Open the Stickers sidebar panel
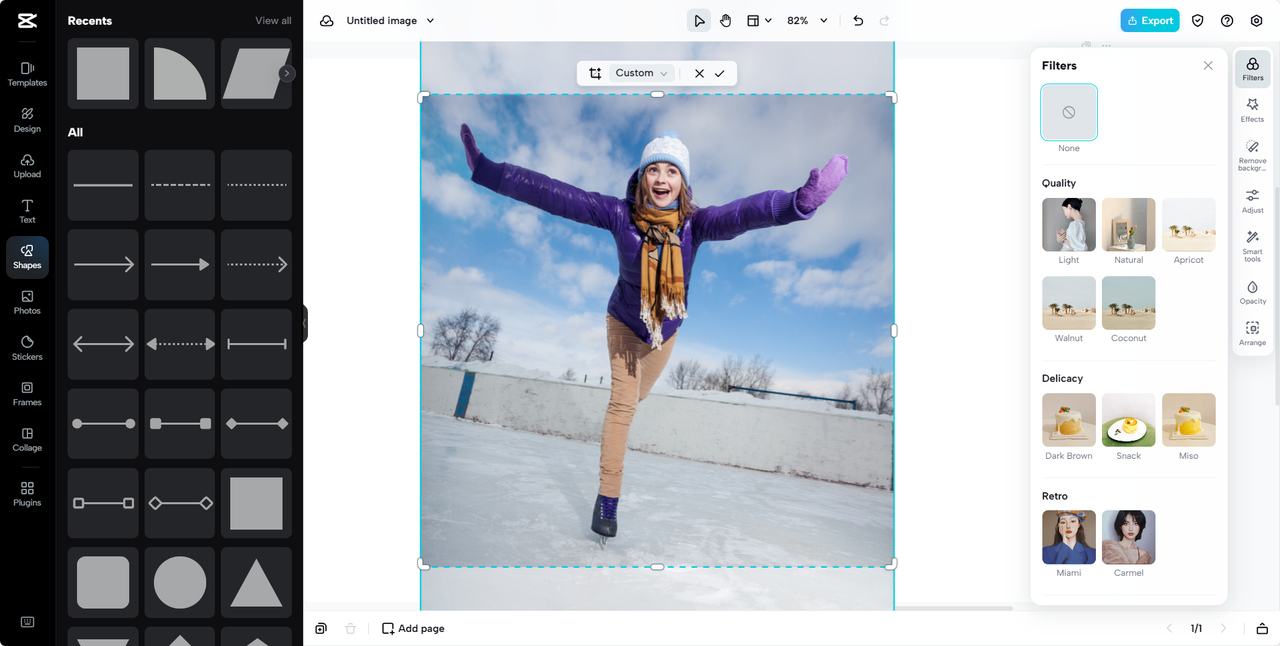Screen dimensions: 1280x646 27,348
